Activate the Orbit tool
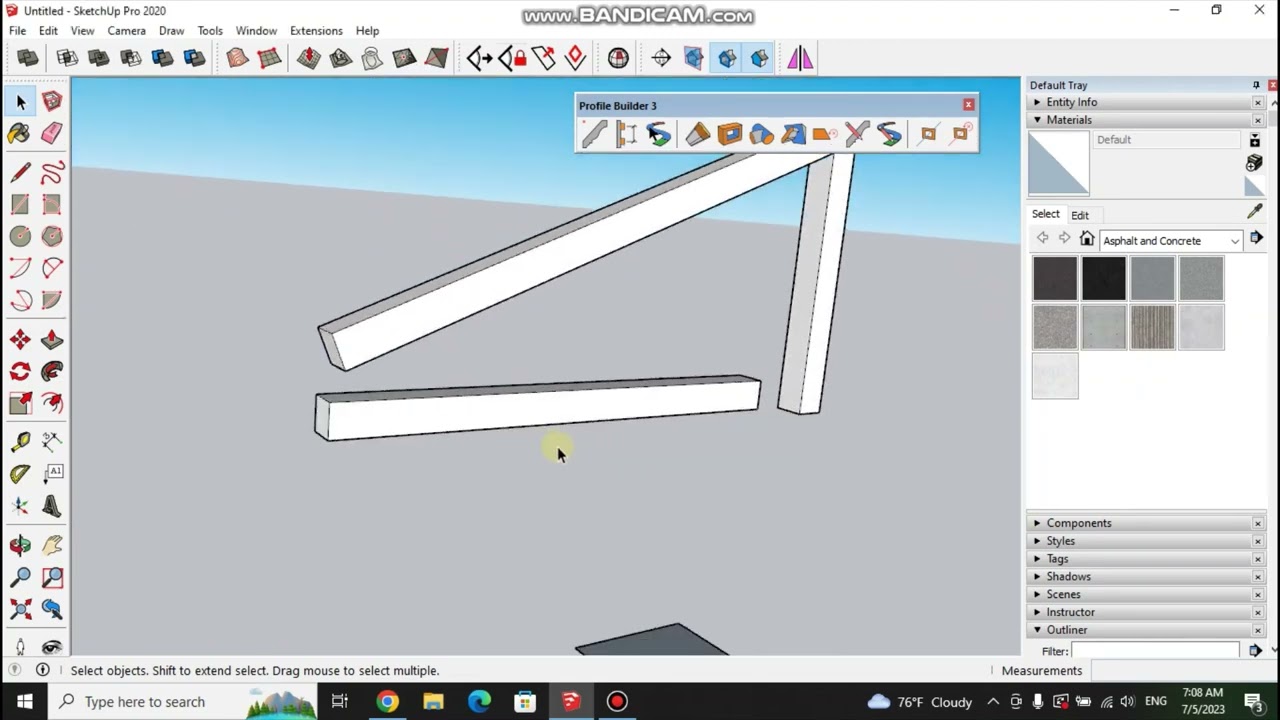 [x=20, y=545]
